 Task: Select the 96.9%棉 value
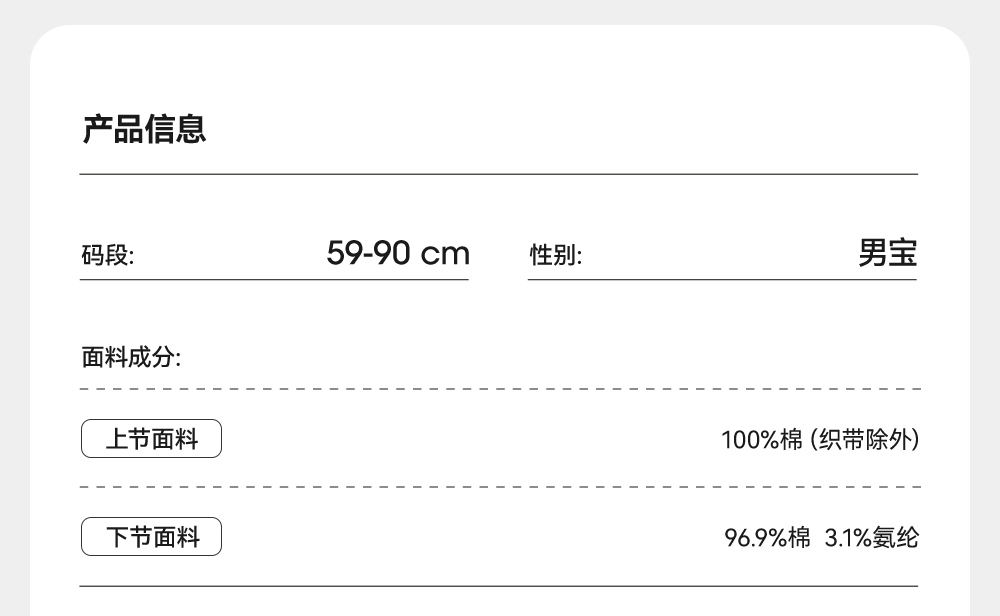point(767,538)
